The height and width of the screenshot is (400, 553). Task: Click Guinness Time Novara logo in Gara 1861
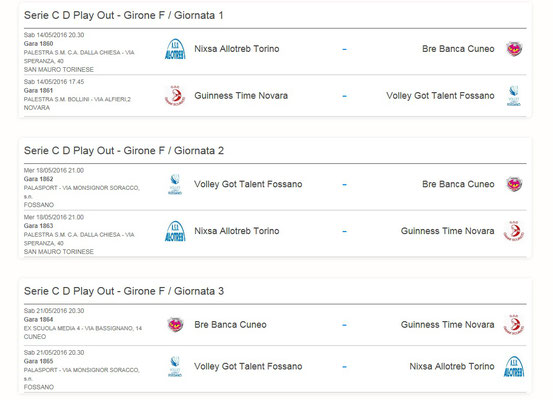pyautogui.click(x=175, y=96)
